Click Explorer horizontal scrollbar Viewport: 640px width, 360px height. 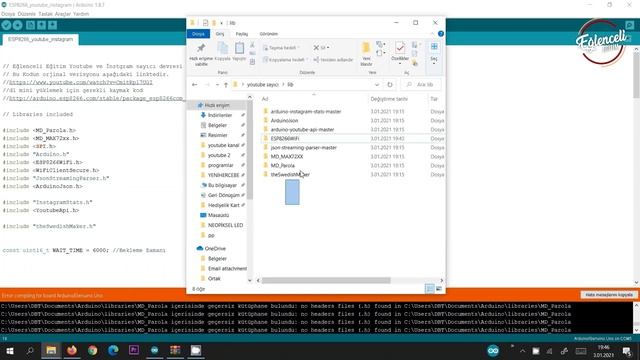coord(326,280)
